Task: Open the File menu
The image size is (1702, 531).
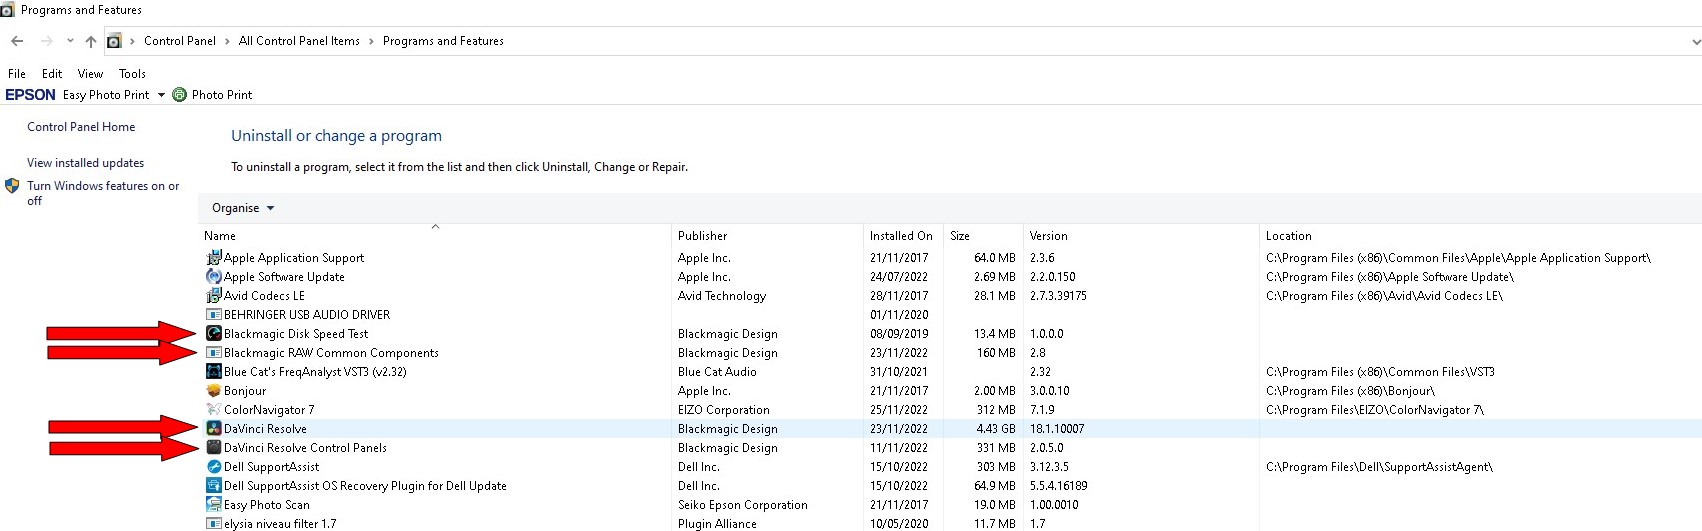Action: point(17,74)
